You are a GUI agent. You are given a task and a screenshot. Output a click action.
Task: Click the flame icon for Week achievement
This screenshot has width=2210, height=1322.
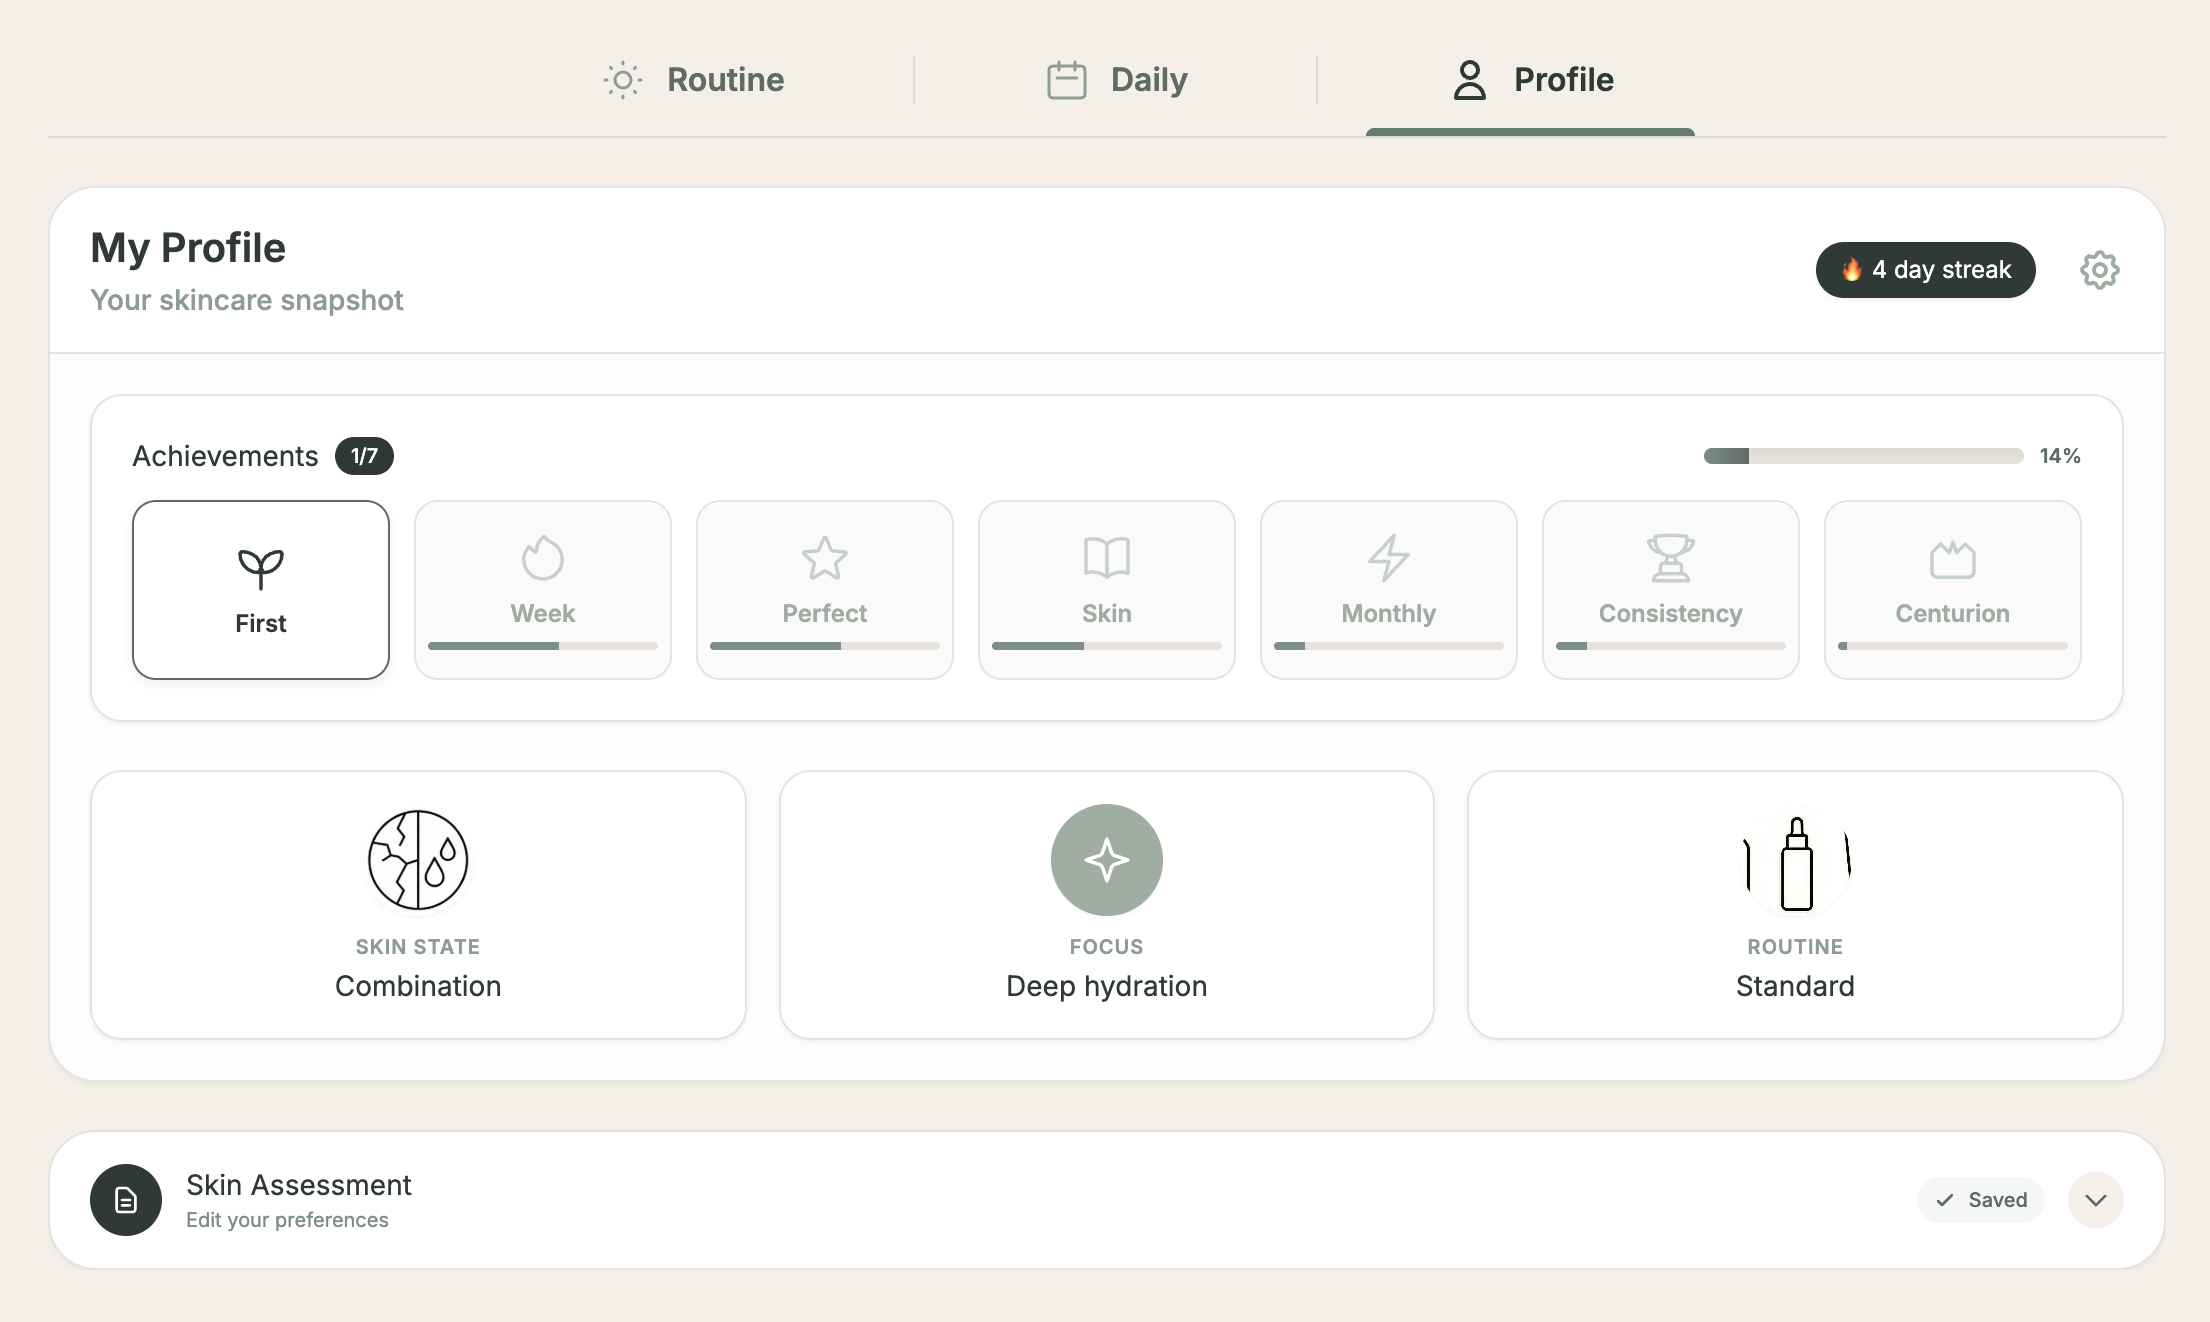pyautogui.click(x=542, y=559)
